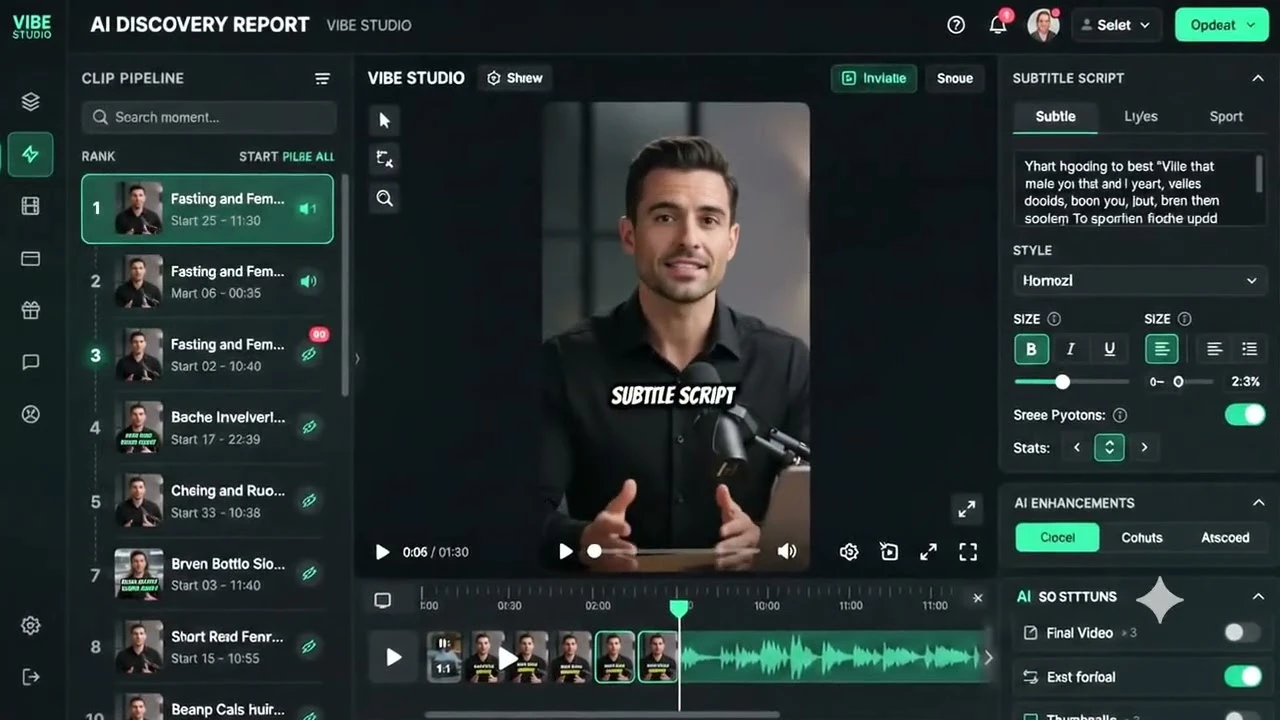This screenshot has width=1280, height=720.
Task: Toggle underline text formatting
Action: point(1109,349)
